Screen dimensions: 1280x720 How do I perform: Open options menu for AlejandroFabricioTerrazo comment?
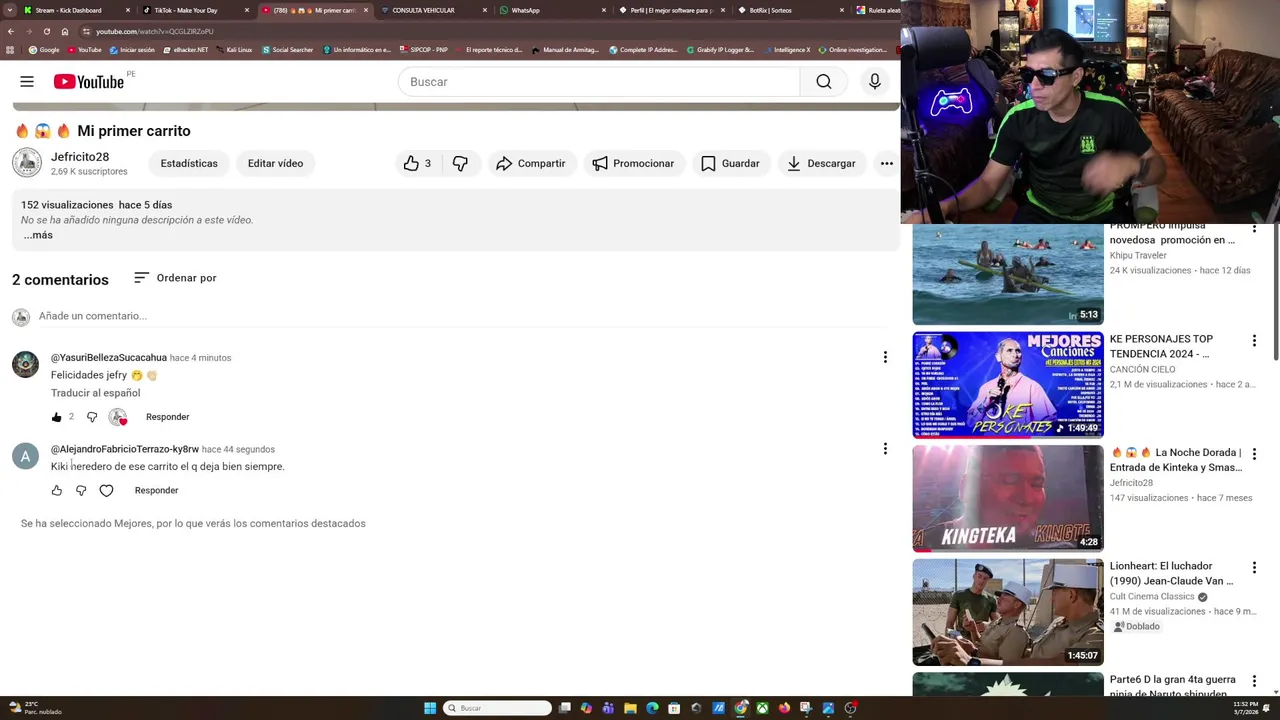(885, 449)
